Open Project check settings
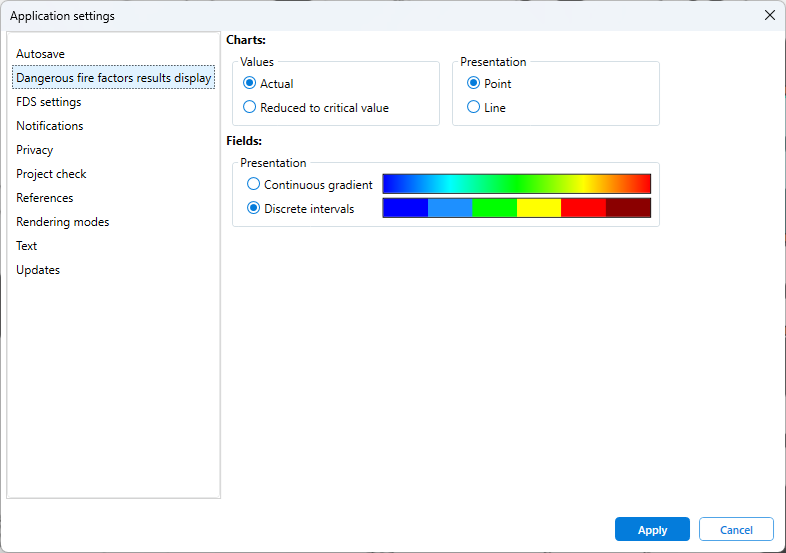786x553 pixels. click(x=51, y=174)
